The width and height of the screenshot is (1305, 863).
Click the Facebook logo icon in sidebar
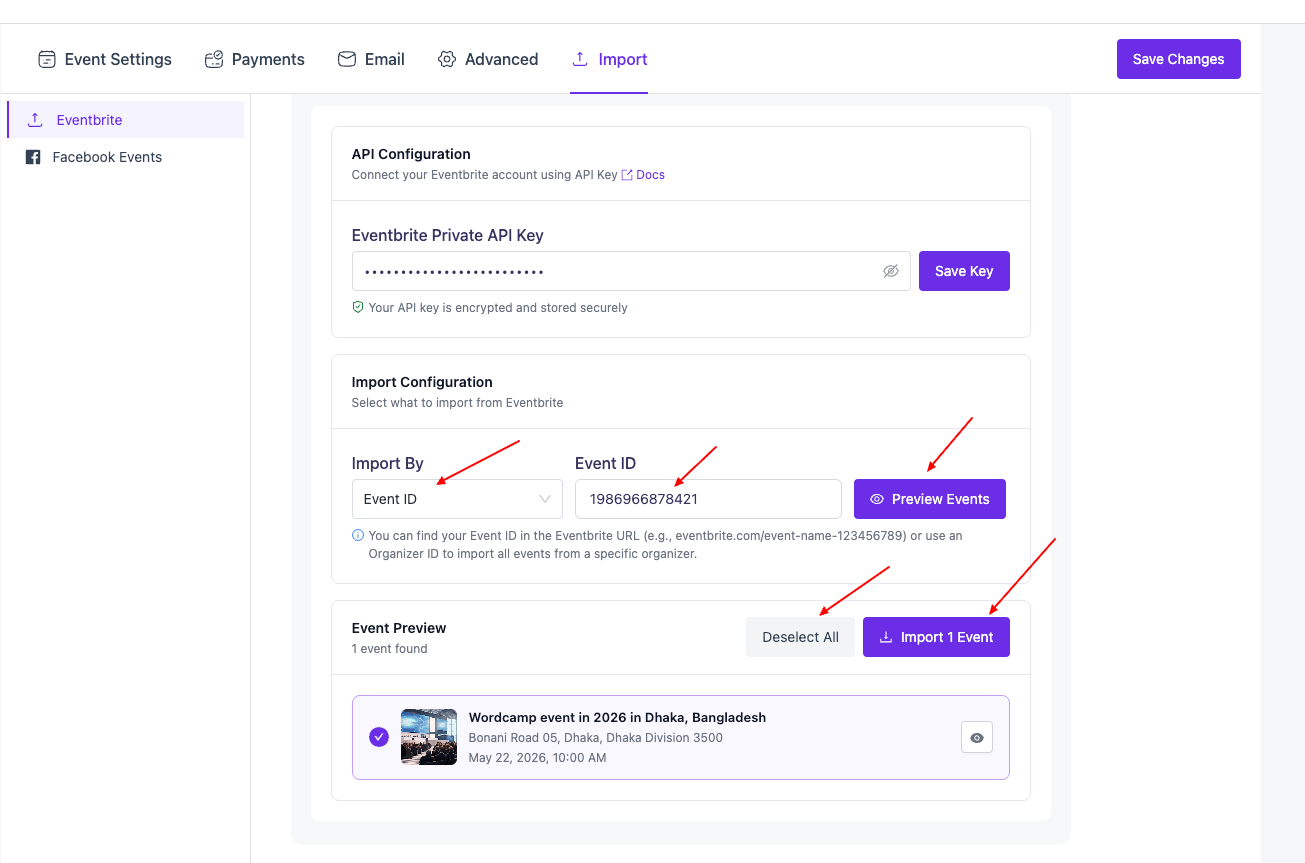tap(33, 157)
